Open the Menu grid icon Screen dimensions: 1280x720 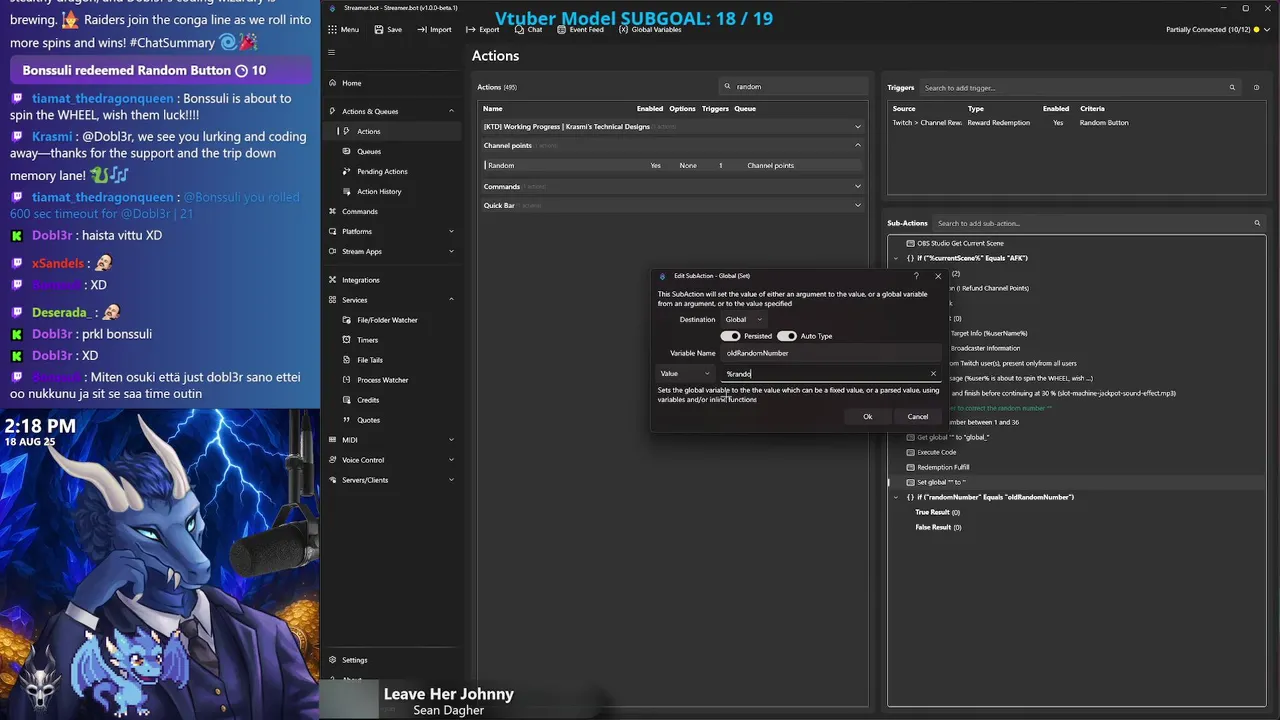(x=332, y=30)
